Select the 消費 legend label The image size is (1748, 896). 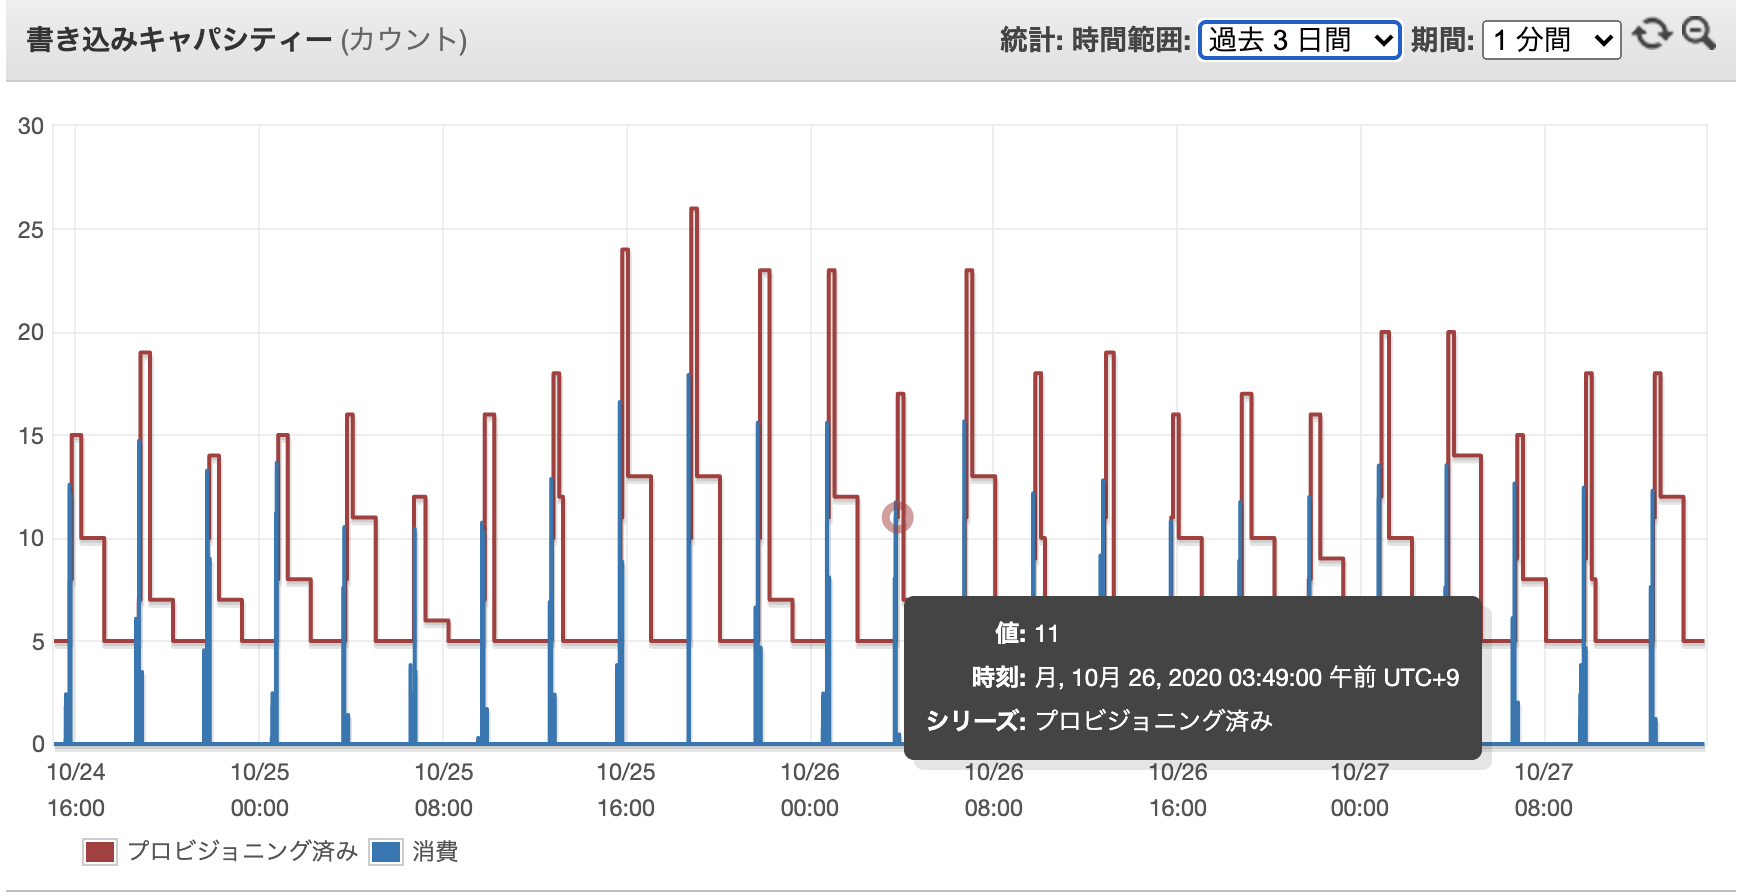(x=435, y=851)
